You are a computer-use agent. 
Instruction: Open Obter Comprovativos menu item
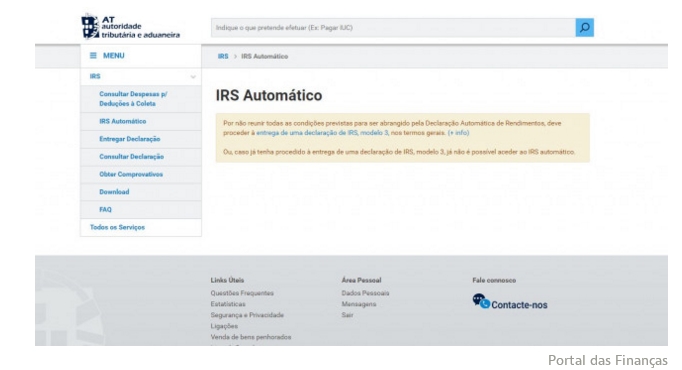click(131, 174)
